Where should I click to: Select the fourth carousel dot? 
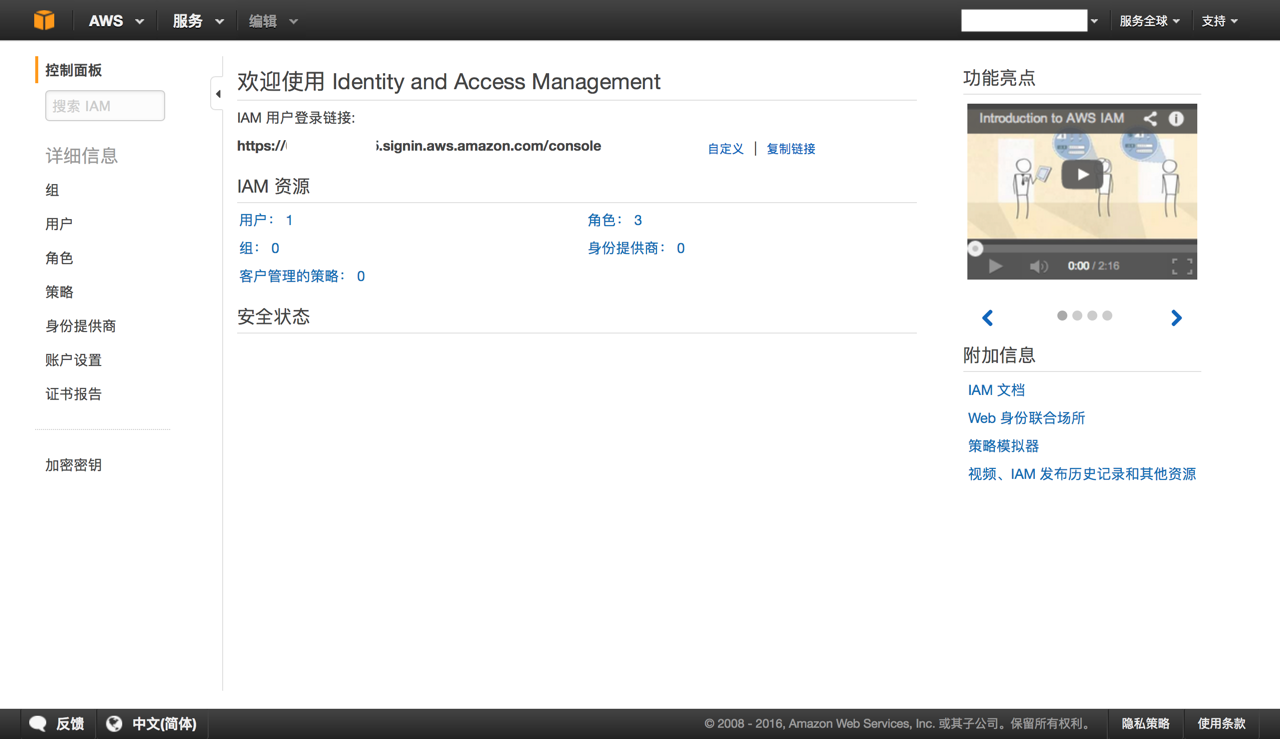point(1107,316)
